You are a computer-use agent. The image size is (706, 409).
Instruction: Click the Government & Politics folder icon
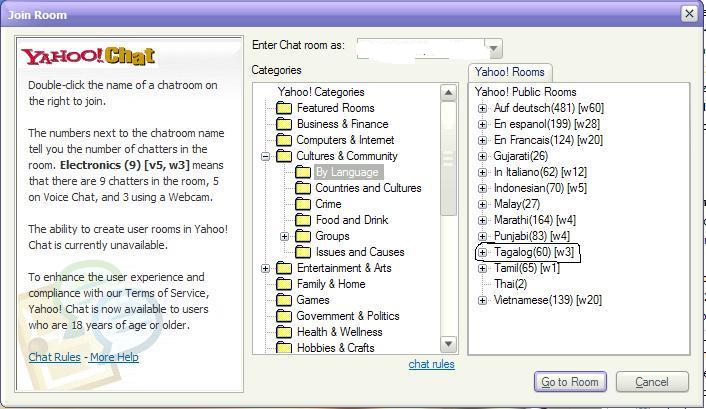(x=284, y=316)
